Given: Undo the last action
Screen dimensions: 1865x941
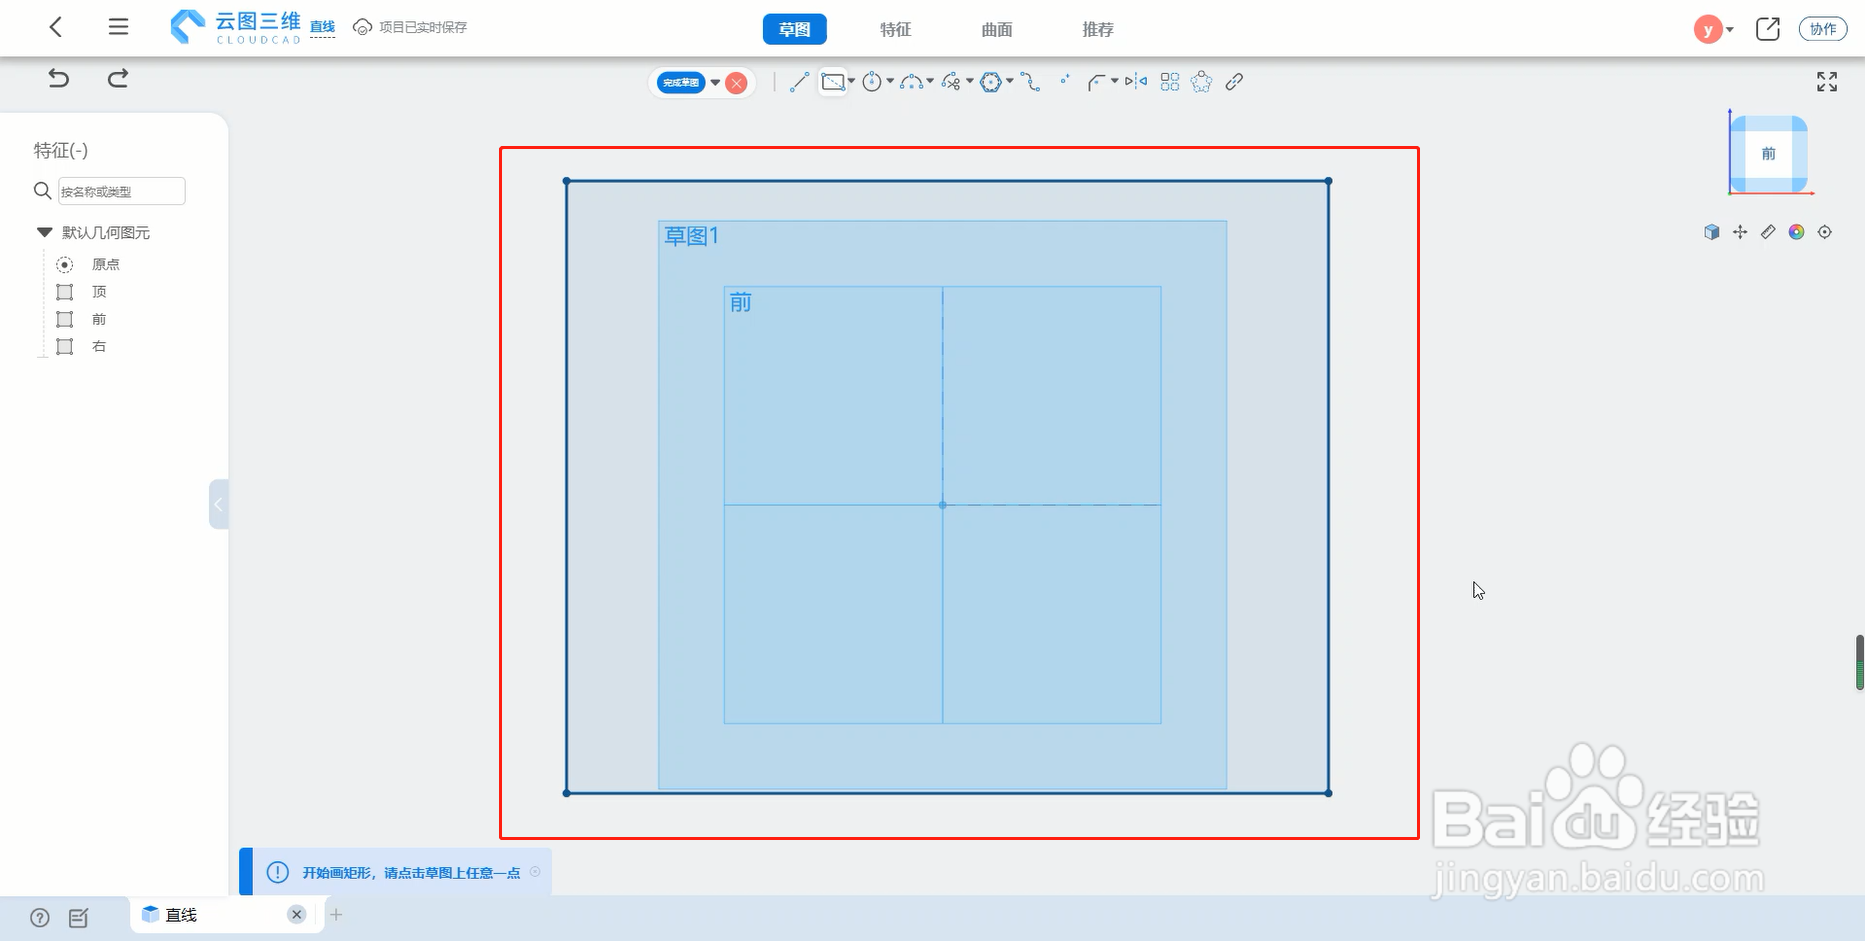Looking at the screenshot, I should tap(59, 78).
